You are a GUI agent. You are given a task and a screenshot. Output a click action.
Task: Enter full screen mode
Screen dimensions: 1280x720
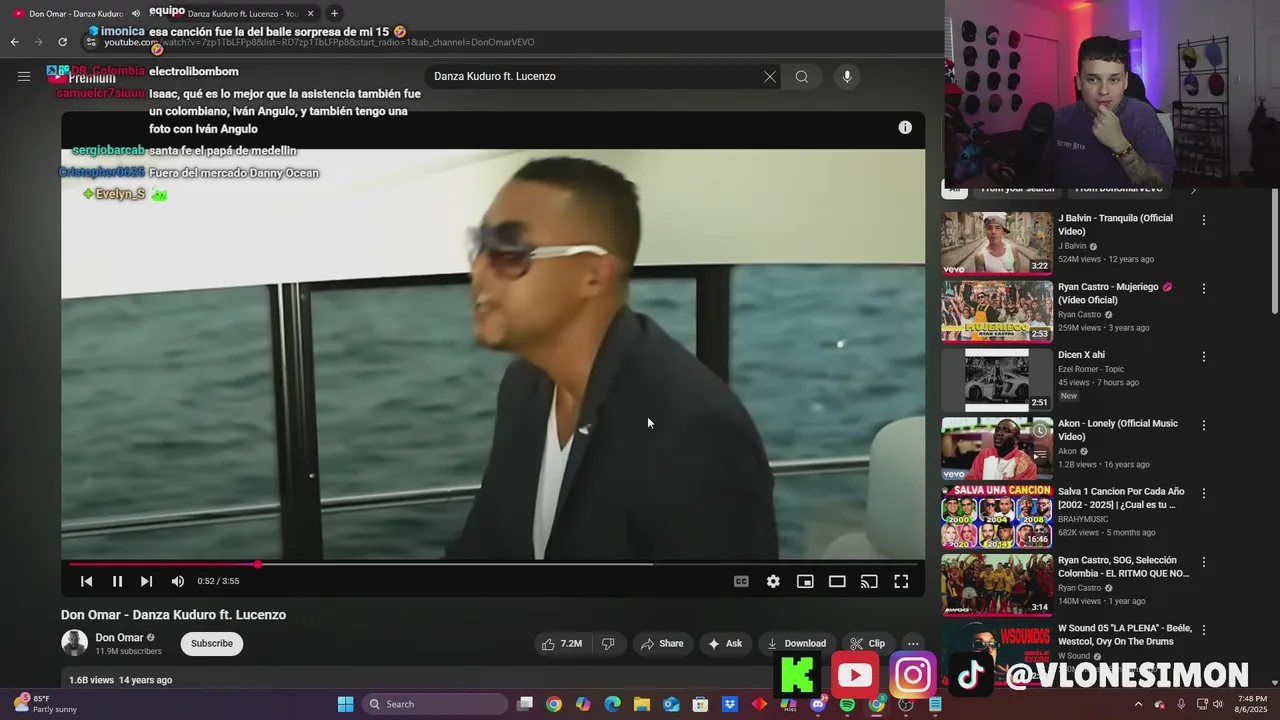(x=901, y=581)
